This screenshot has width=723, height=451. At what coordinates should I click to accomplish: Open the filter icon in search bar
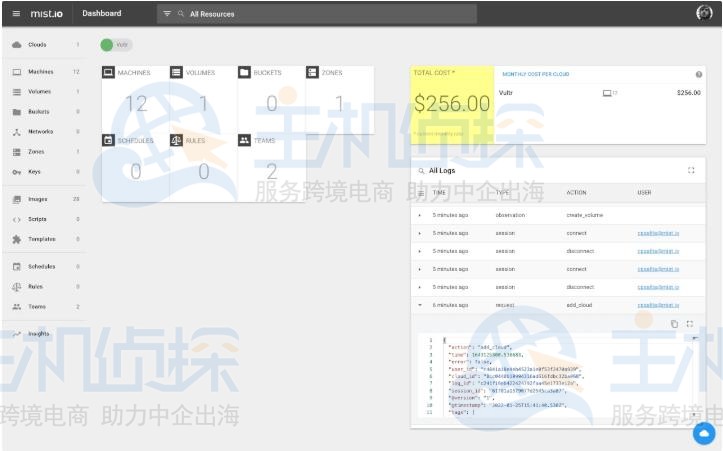click(x=167, y=14)
